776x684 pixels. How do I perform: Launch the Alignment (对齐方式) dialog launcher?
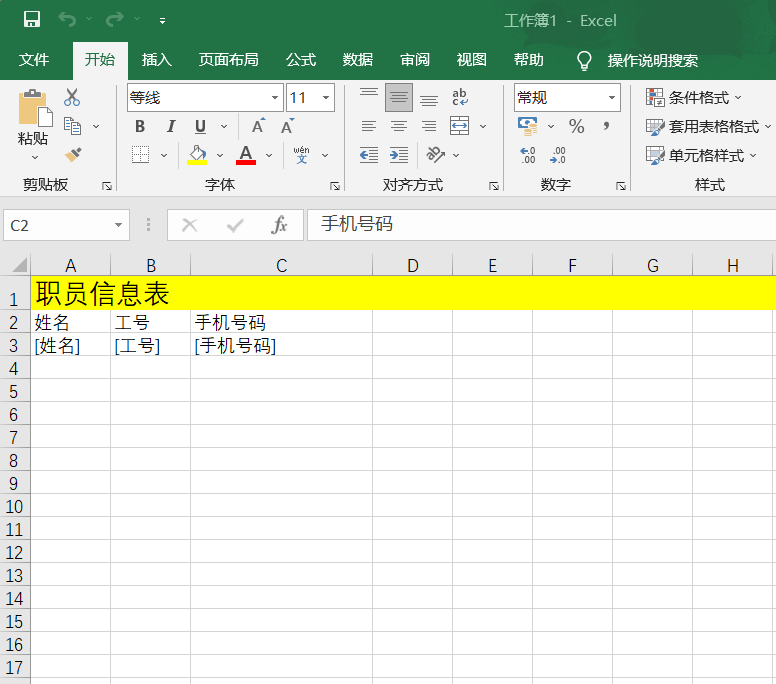click(493, 186)
